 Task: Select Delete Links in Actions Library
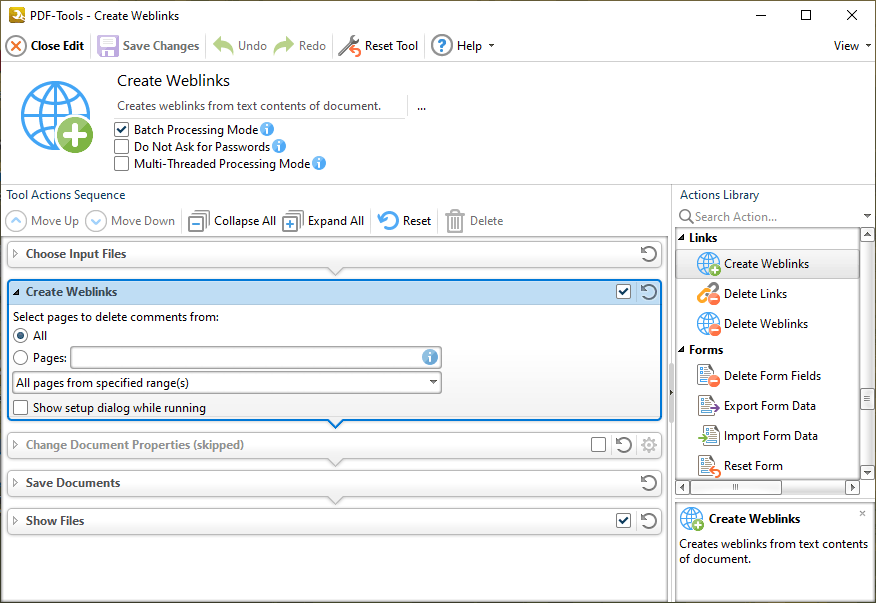[x=755, y=294]
